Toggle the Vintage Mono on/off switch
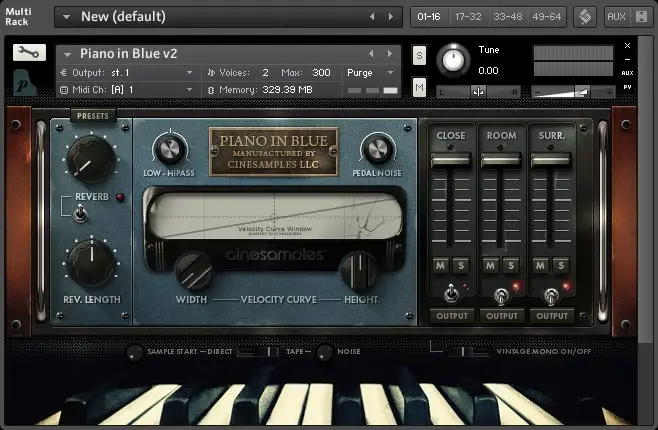 (x=469, y=351)
